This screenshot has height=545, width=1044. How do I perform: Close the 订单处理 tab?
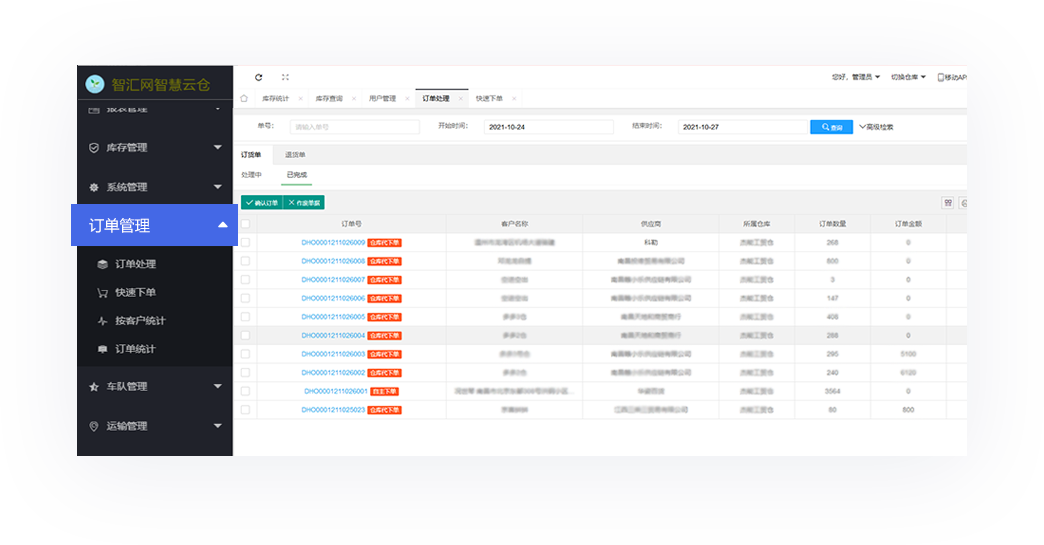(x=460, y=98)
